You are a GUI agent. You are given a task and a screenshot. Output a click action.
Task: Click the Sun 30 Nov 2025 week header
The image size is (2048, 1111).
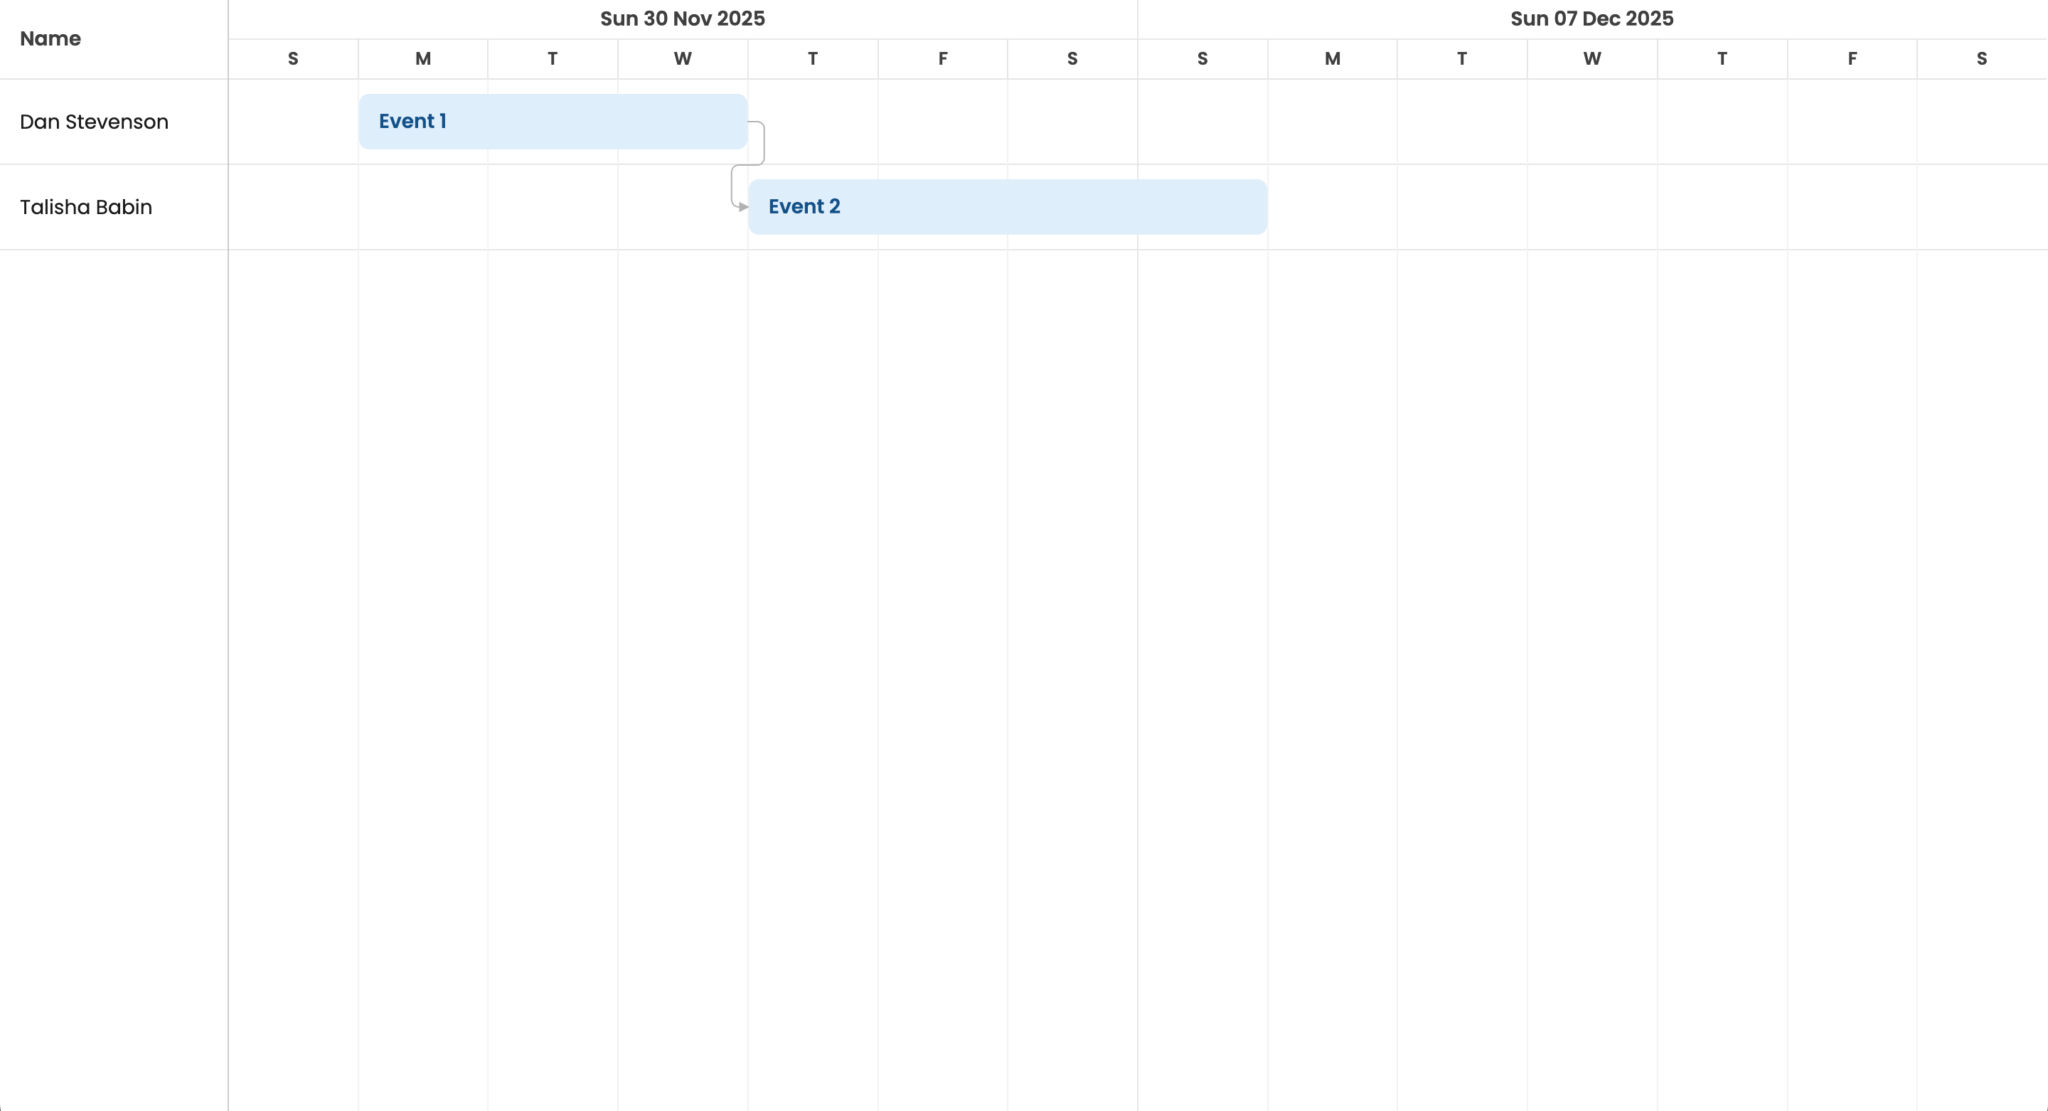682,19
